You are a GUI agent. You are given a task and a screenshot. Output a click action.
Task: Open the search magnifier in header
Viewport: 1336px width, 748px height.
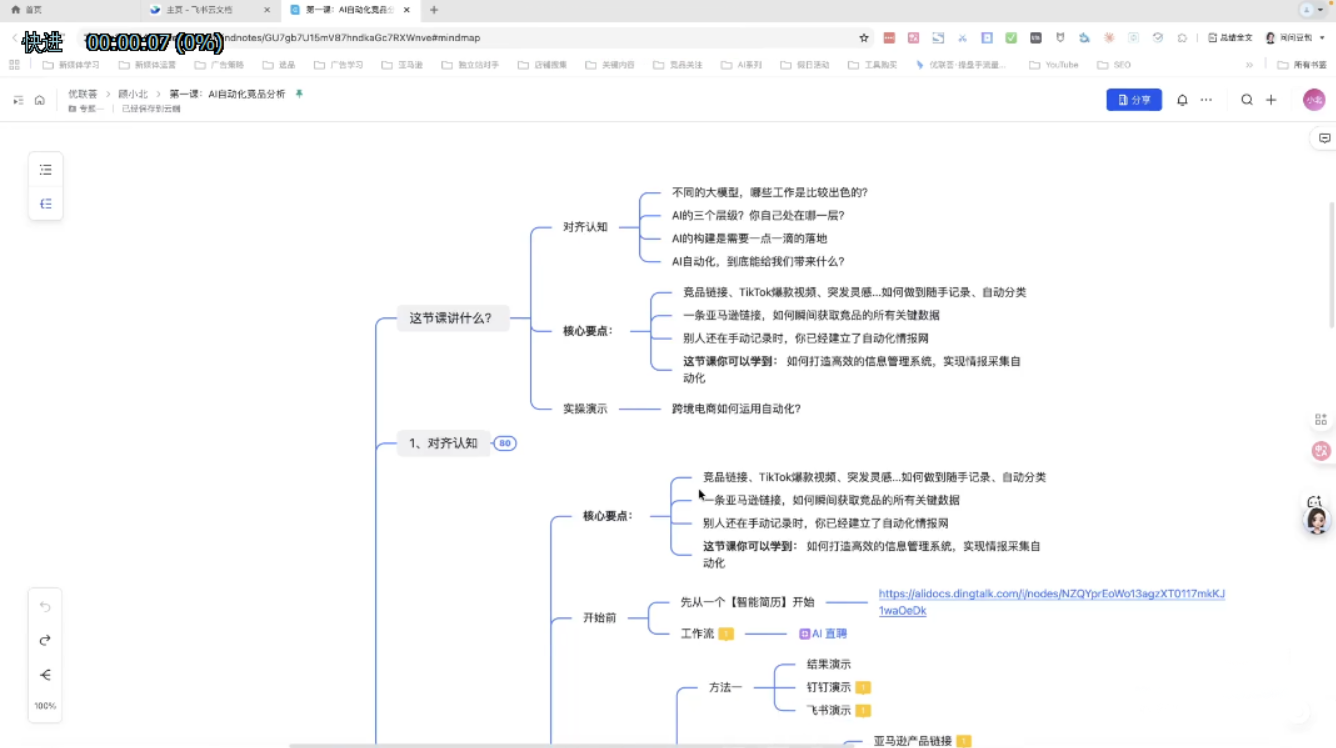pos(1247,100)
